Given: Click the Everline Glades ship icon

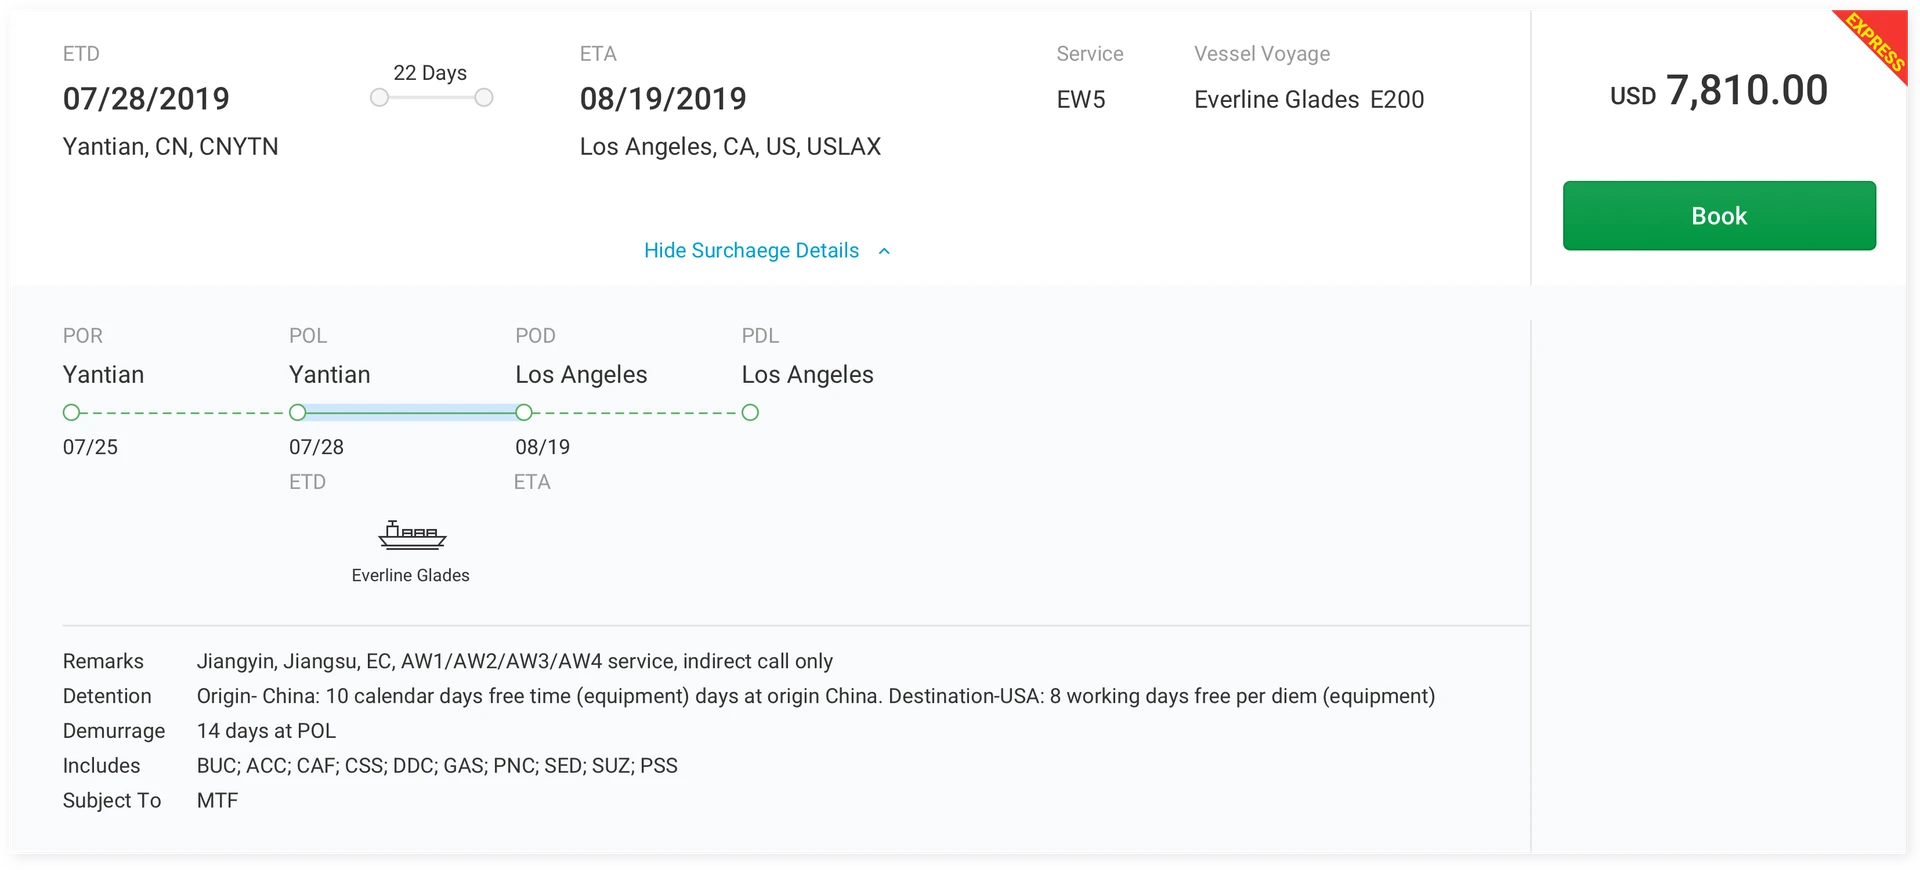Looking at the screenshot, I should click(412, 536).
